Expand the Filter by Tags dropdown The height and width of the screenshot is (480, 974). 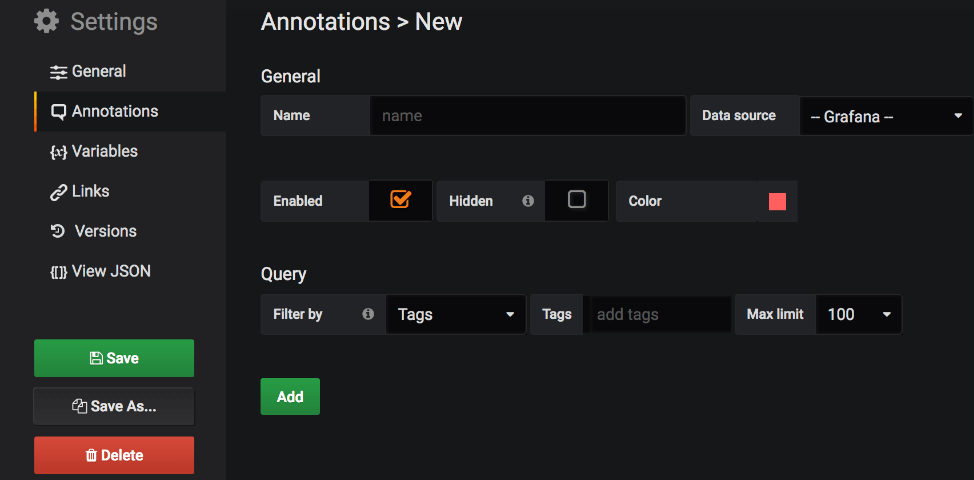tap(456, 314)
